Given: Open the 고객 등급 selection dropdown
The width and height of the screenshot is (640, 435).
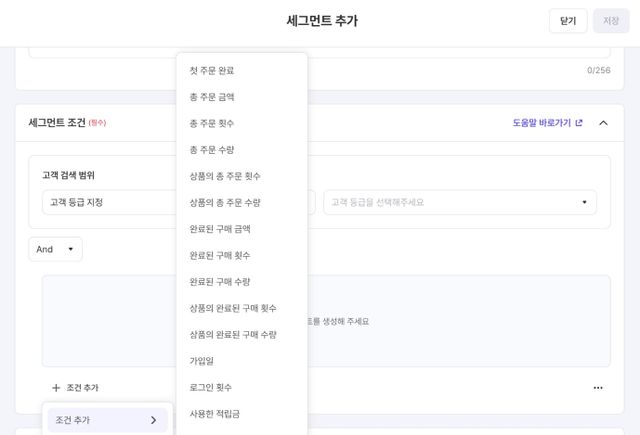Looking at the screenshot, I should click(x=460, y=202).
